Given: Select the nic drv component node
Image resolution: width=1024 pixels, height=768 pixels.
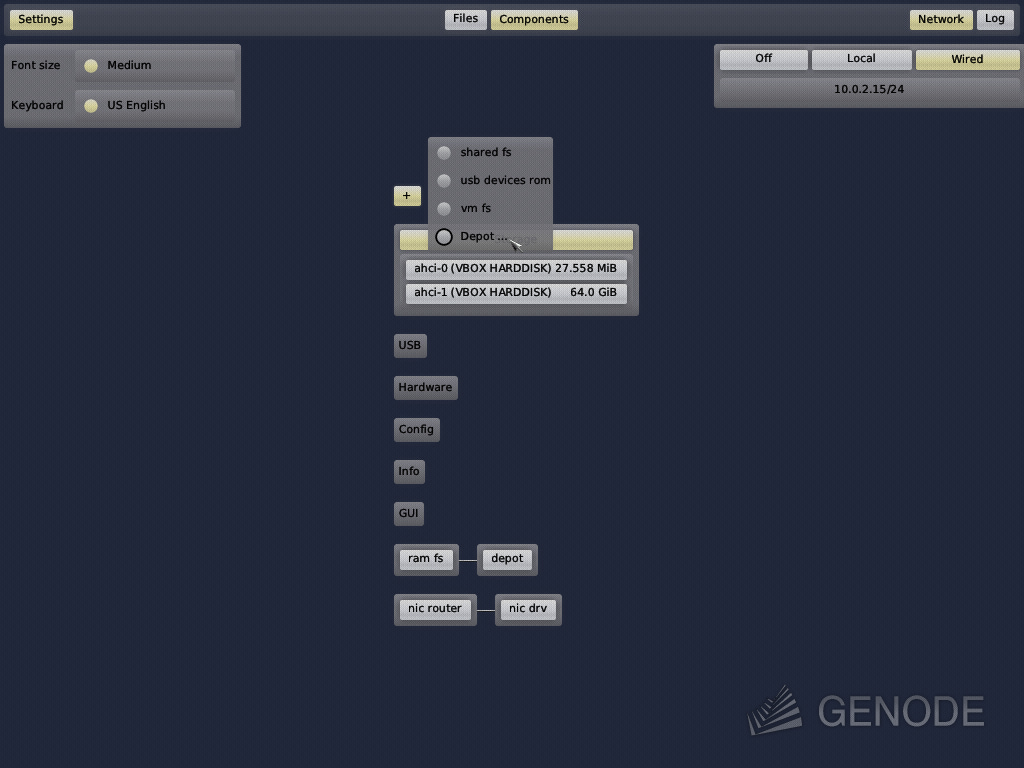Looking at the screenshot, I should tap(528, 608).
